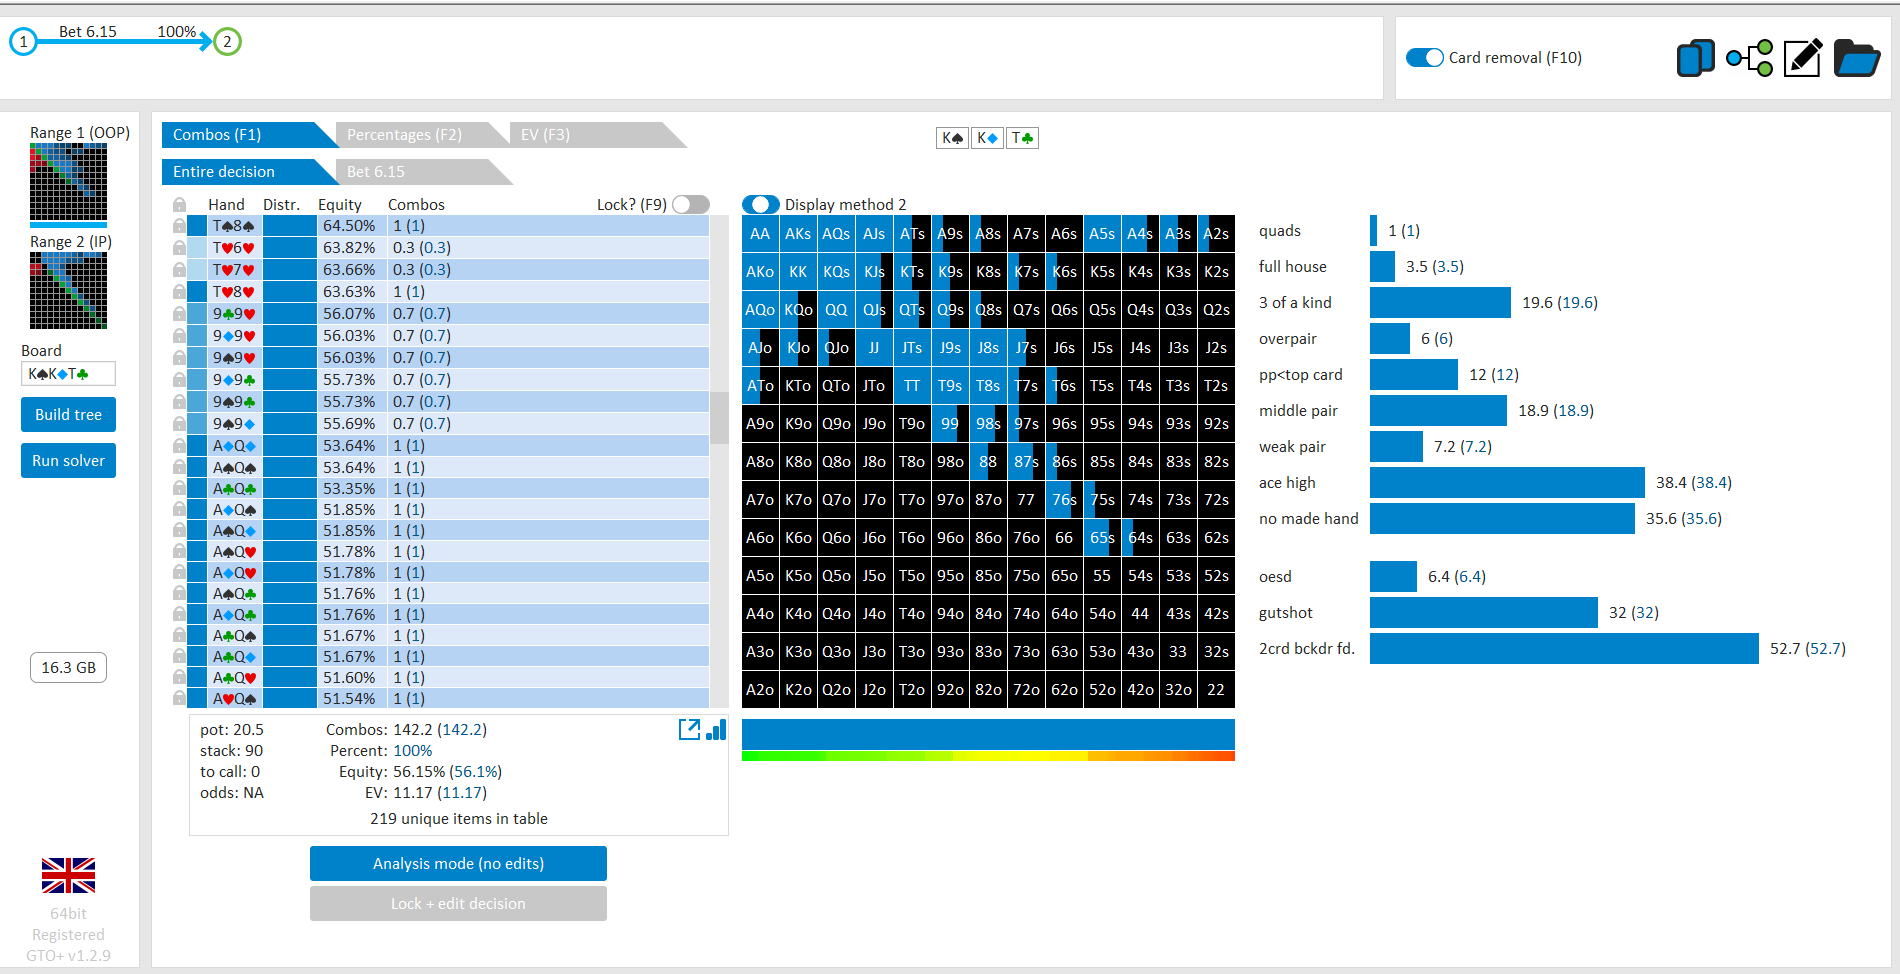Toggle Display method 2 switch
The image size is (1900, 974).
(761, 204)
